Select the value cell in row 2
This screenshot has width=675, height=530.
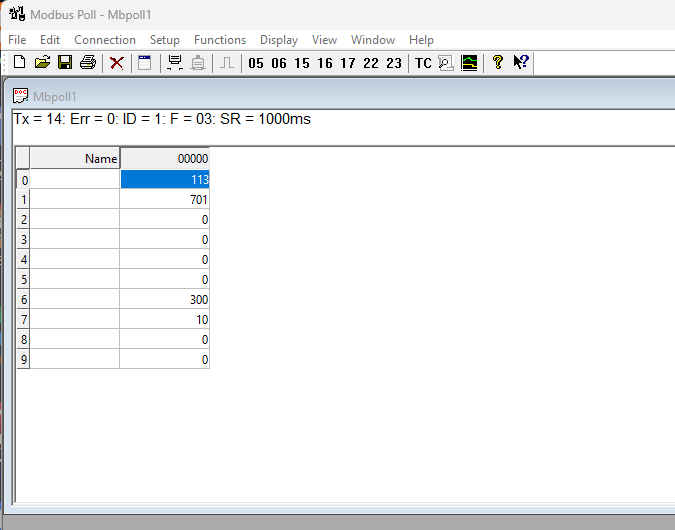pos(165,220)
